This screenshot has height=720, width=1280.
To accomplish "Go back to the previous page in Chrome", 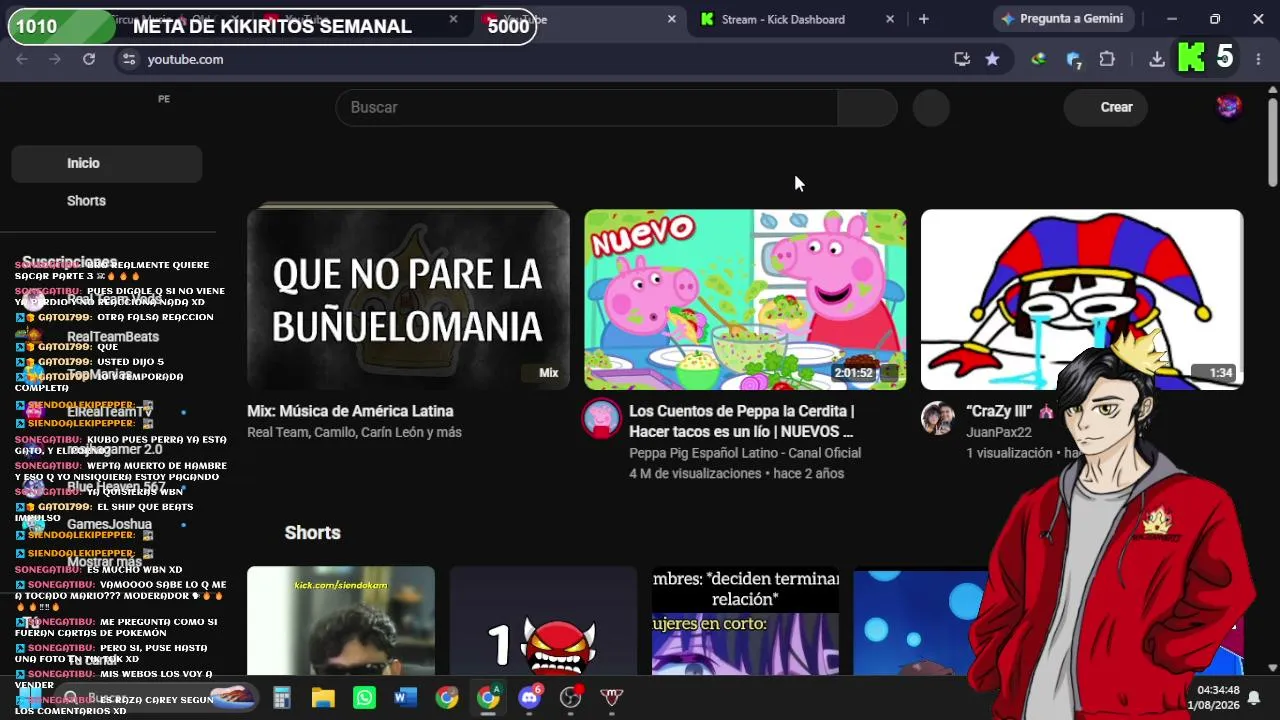I will click(22, 59).
